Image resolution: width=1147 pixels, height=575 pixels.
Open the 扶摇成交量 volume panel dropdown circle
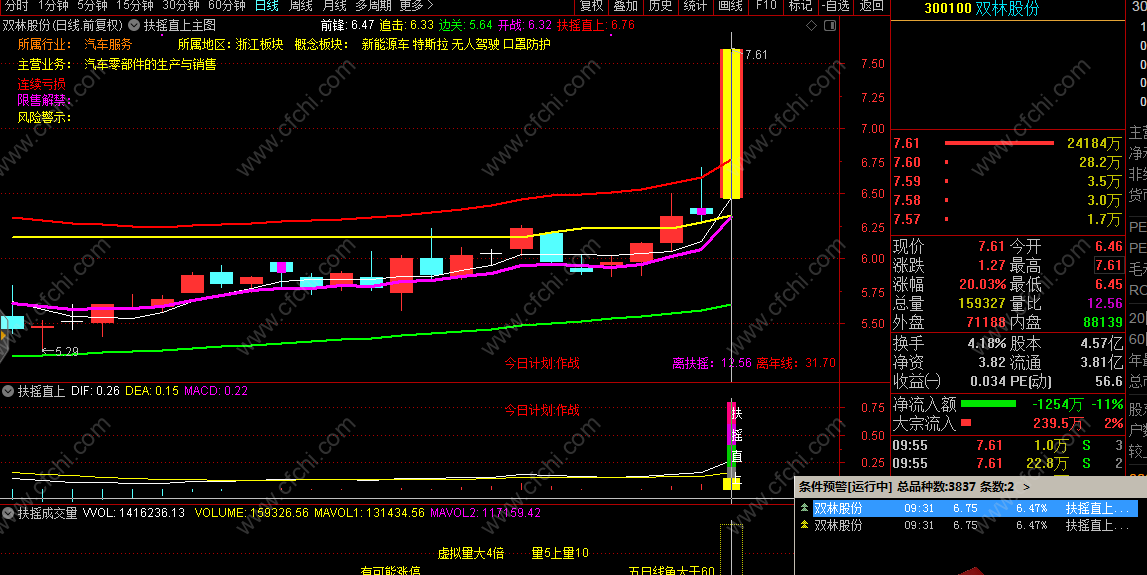click(8, 513)
